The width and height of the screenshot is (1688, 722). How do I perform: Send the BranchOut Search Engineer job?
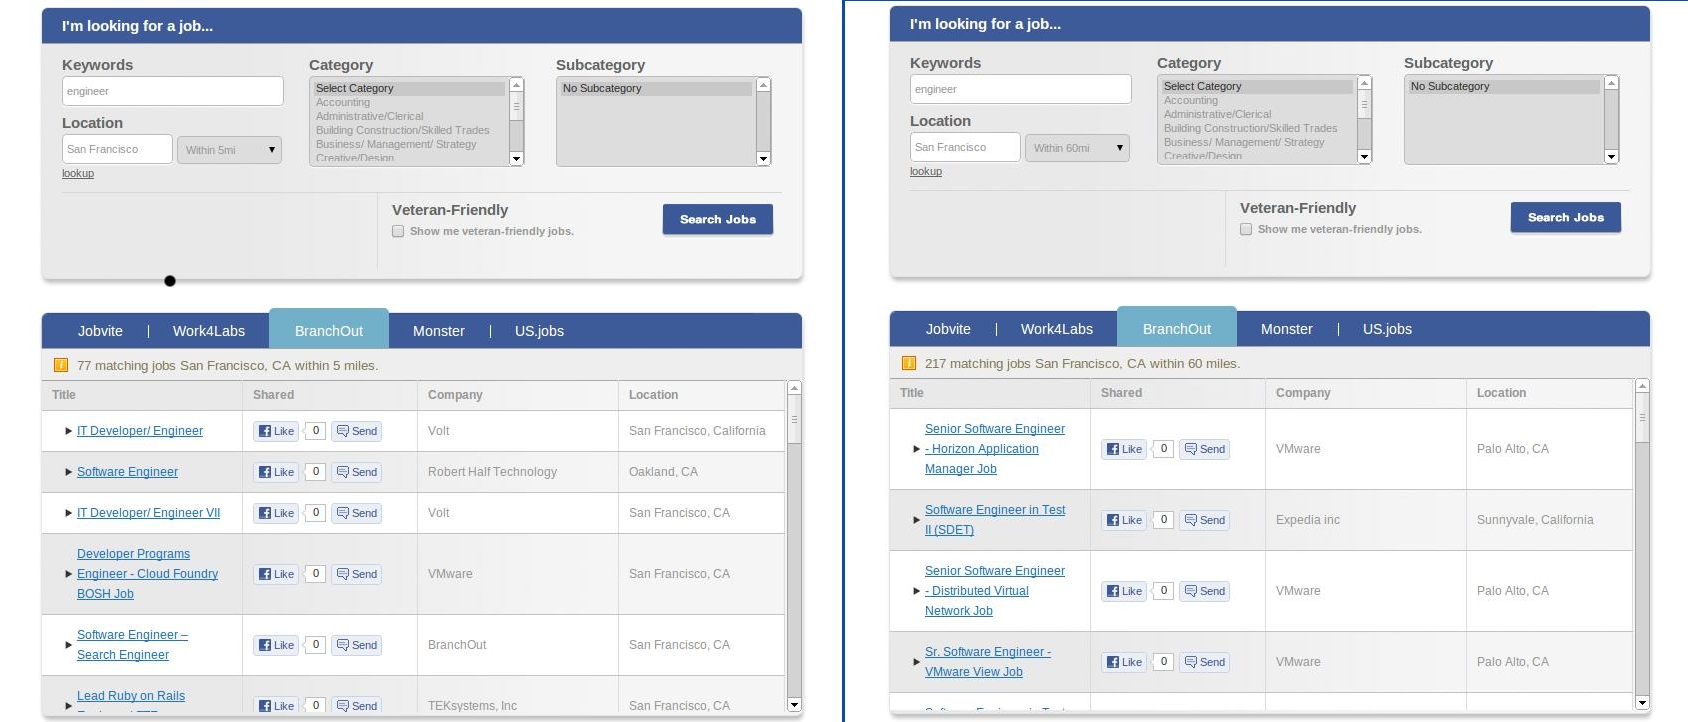(357, 645)
